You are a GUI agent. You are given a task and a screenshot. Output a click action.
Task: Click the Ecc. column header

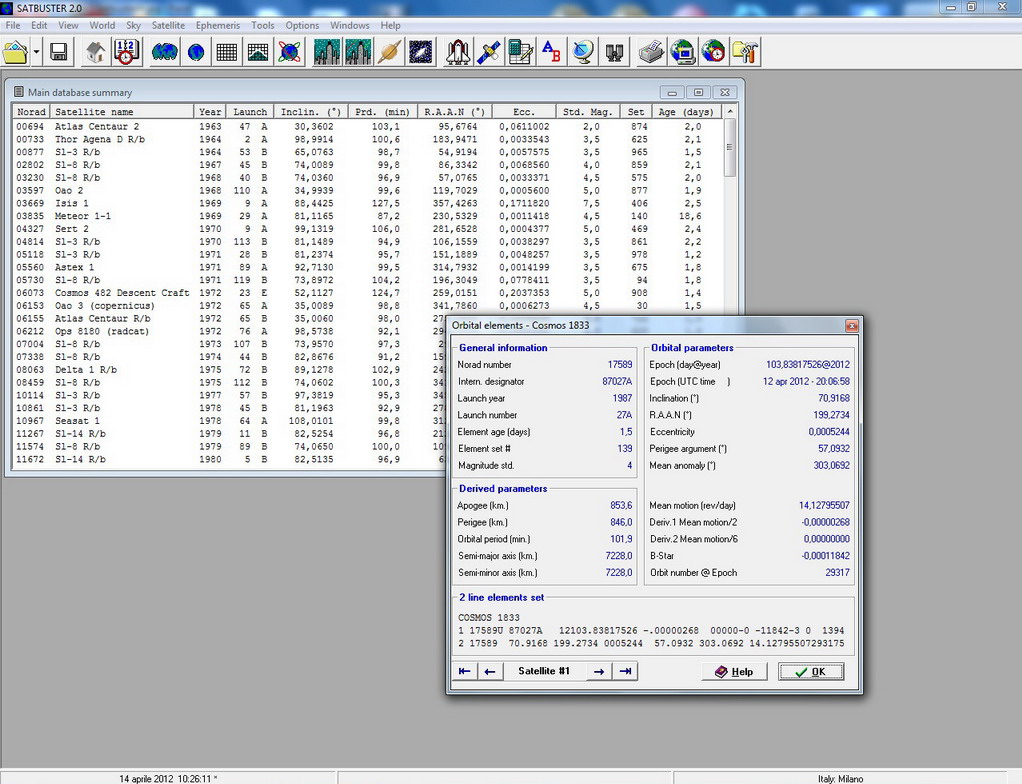[523, 111]
